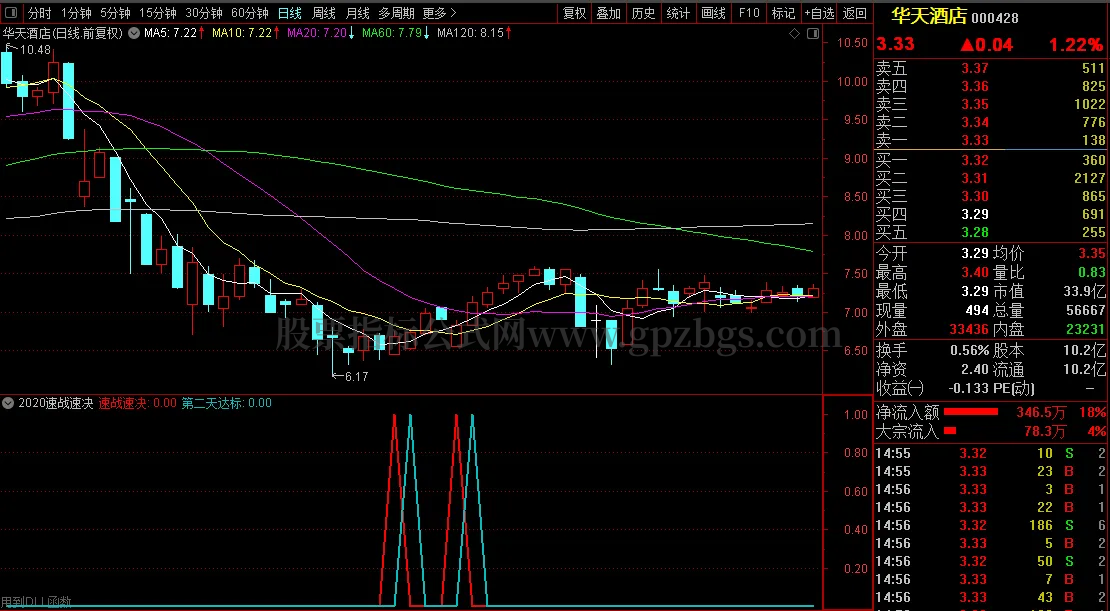
Task: Click the 净流入额 red bar
Action: 971,411
